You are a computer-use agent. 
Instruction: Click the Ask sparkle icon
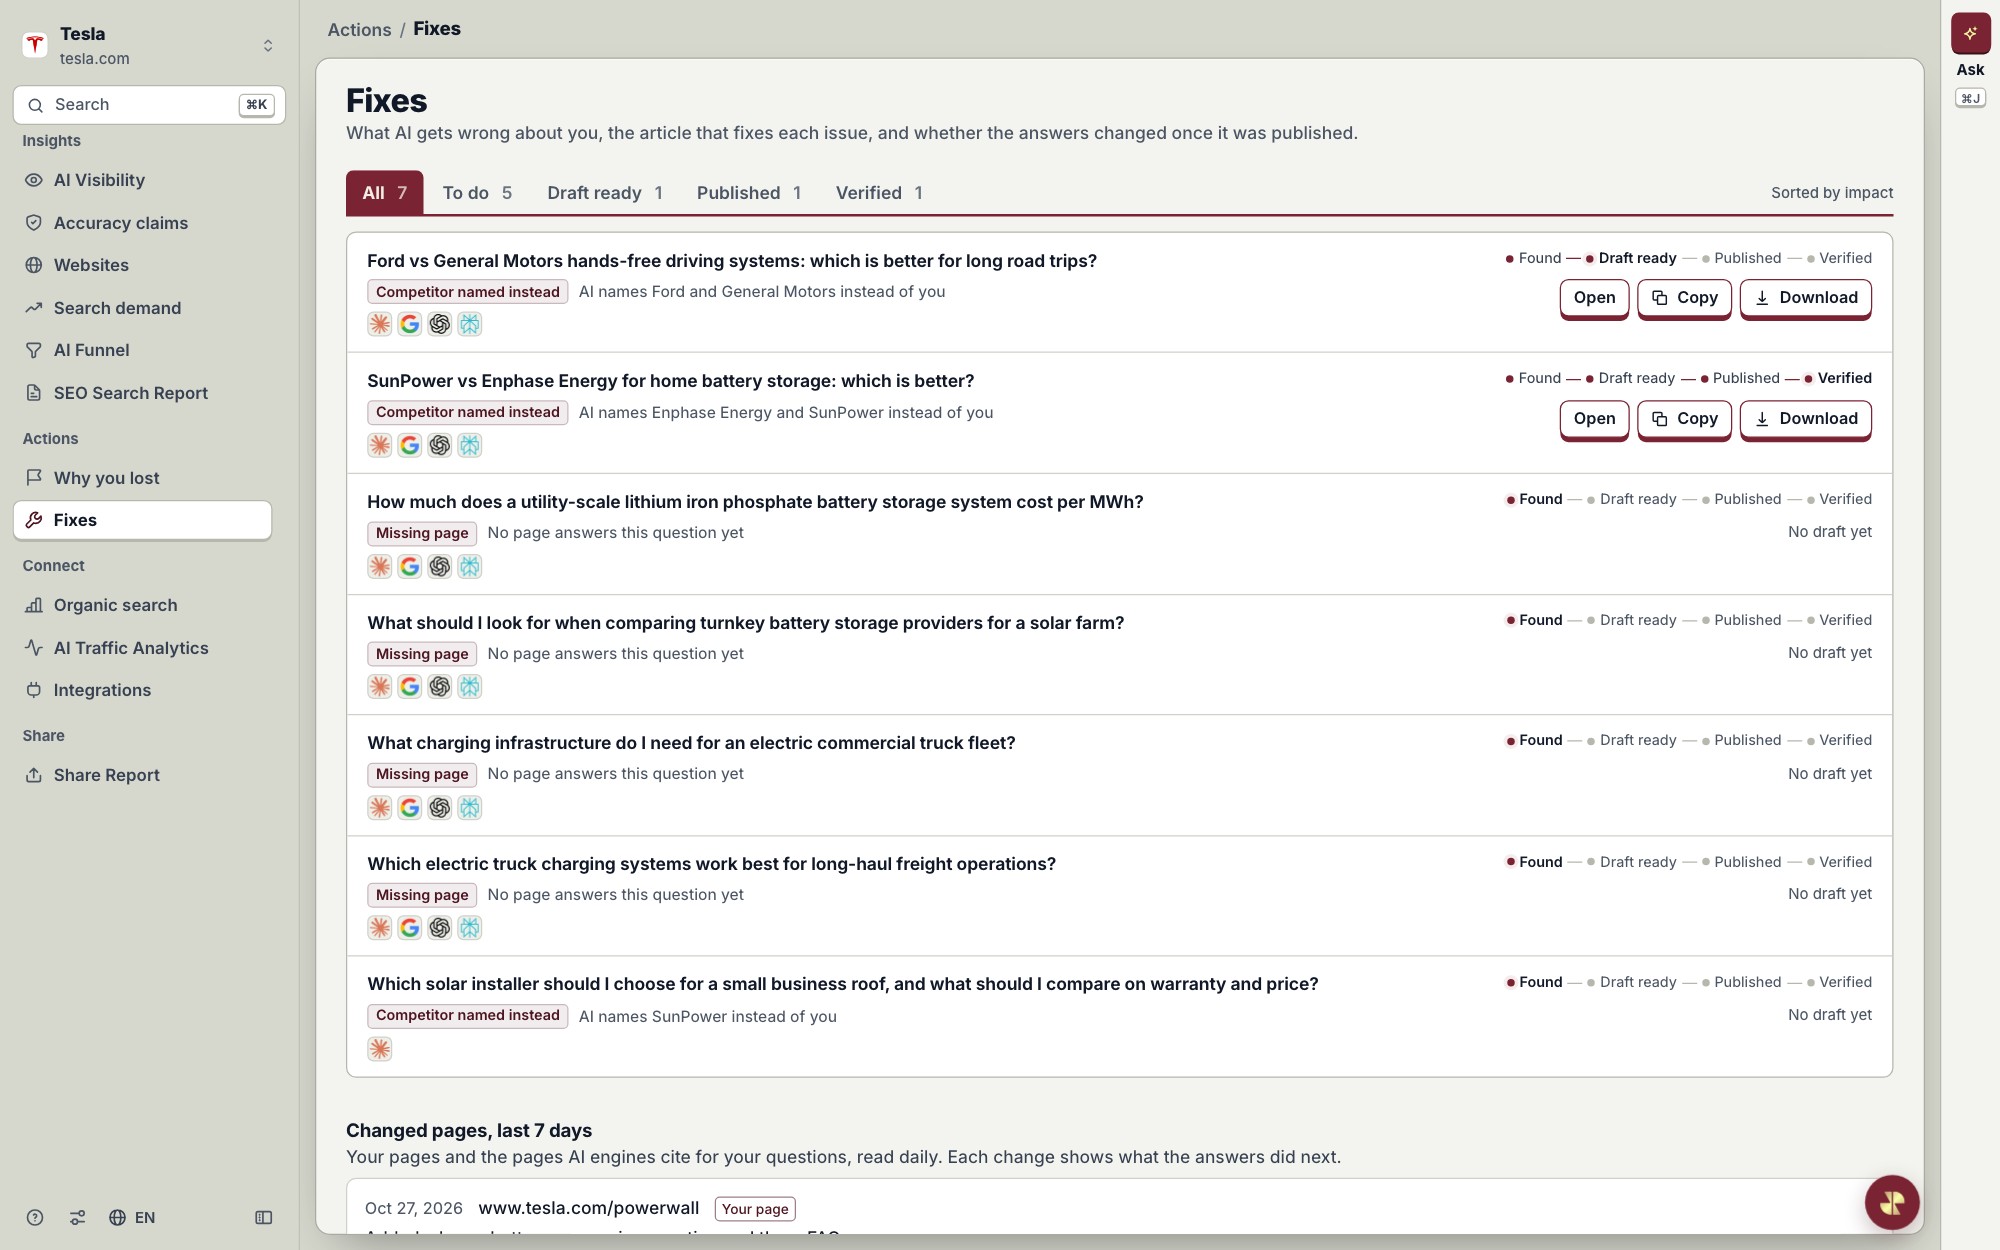coord(1970,33)
